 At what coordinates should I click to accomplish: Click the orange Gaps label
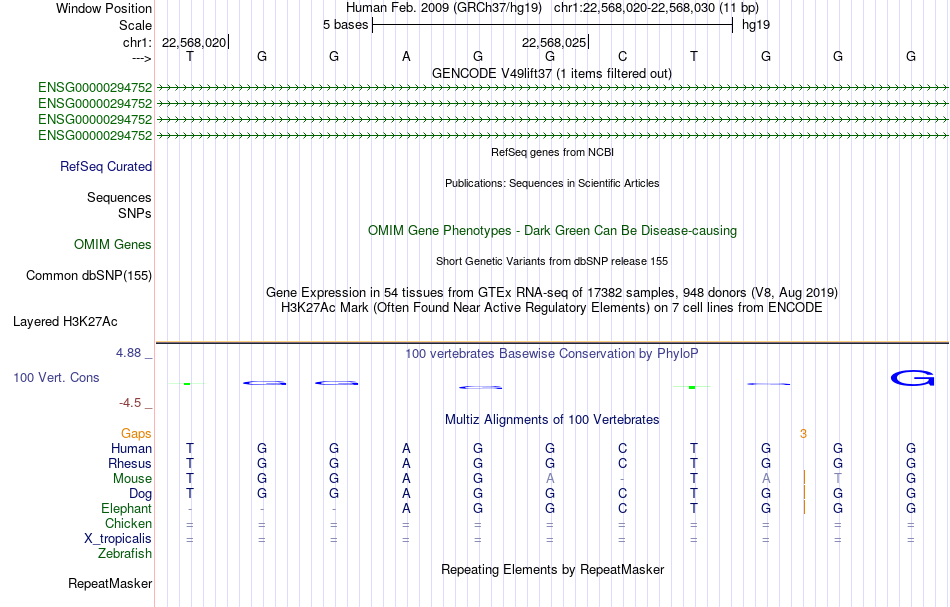pyautogui.click(x=136, y=434)
